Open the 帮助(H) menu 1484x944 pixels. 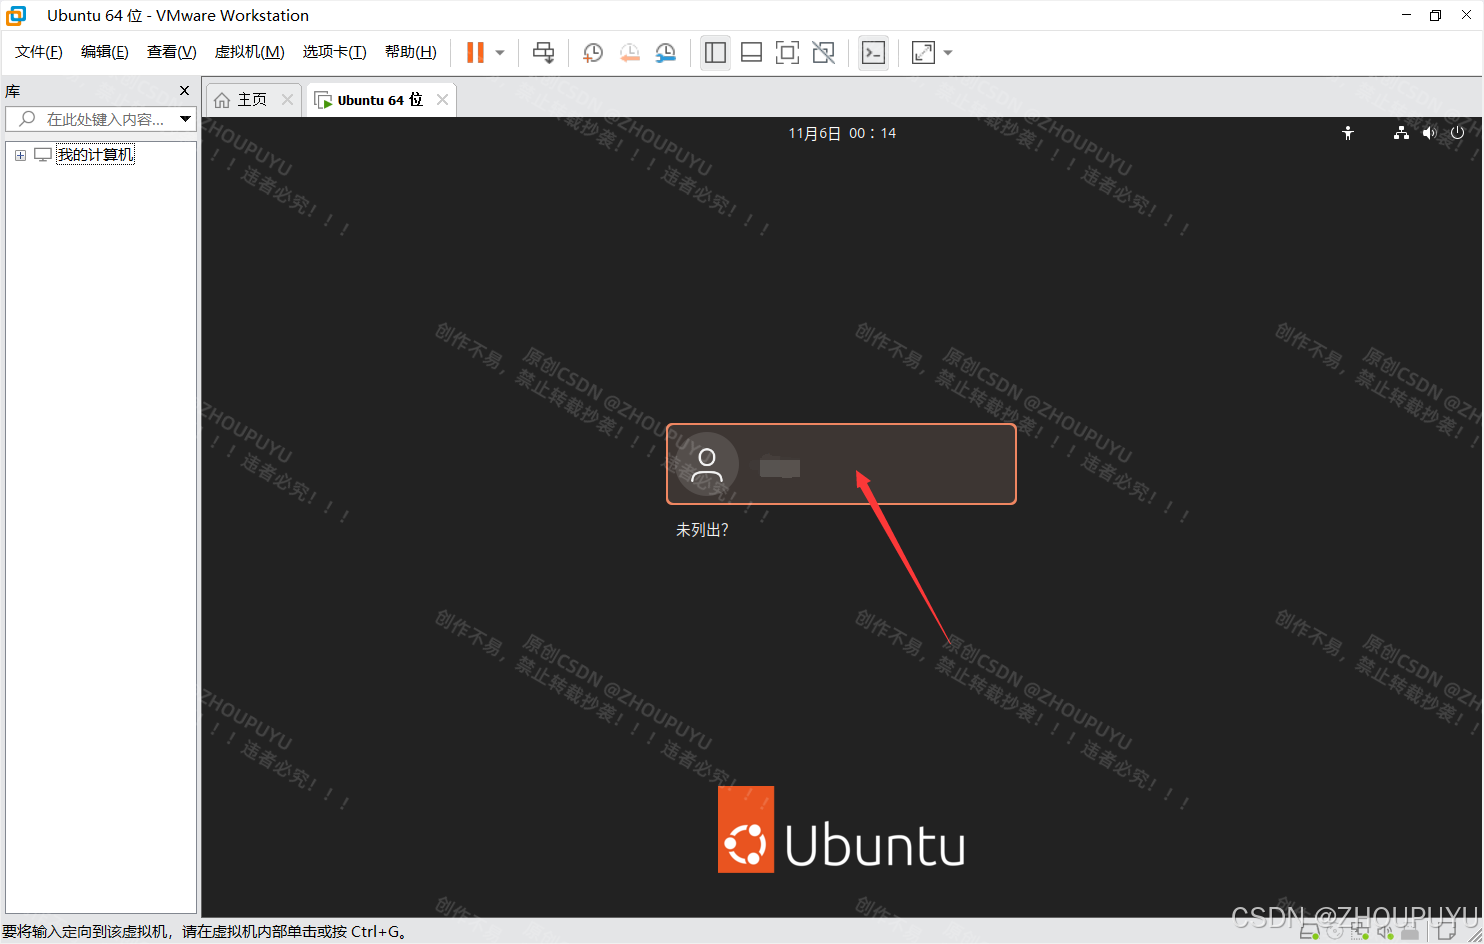(411, 52)
